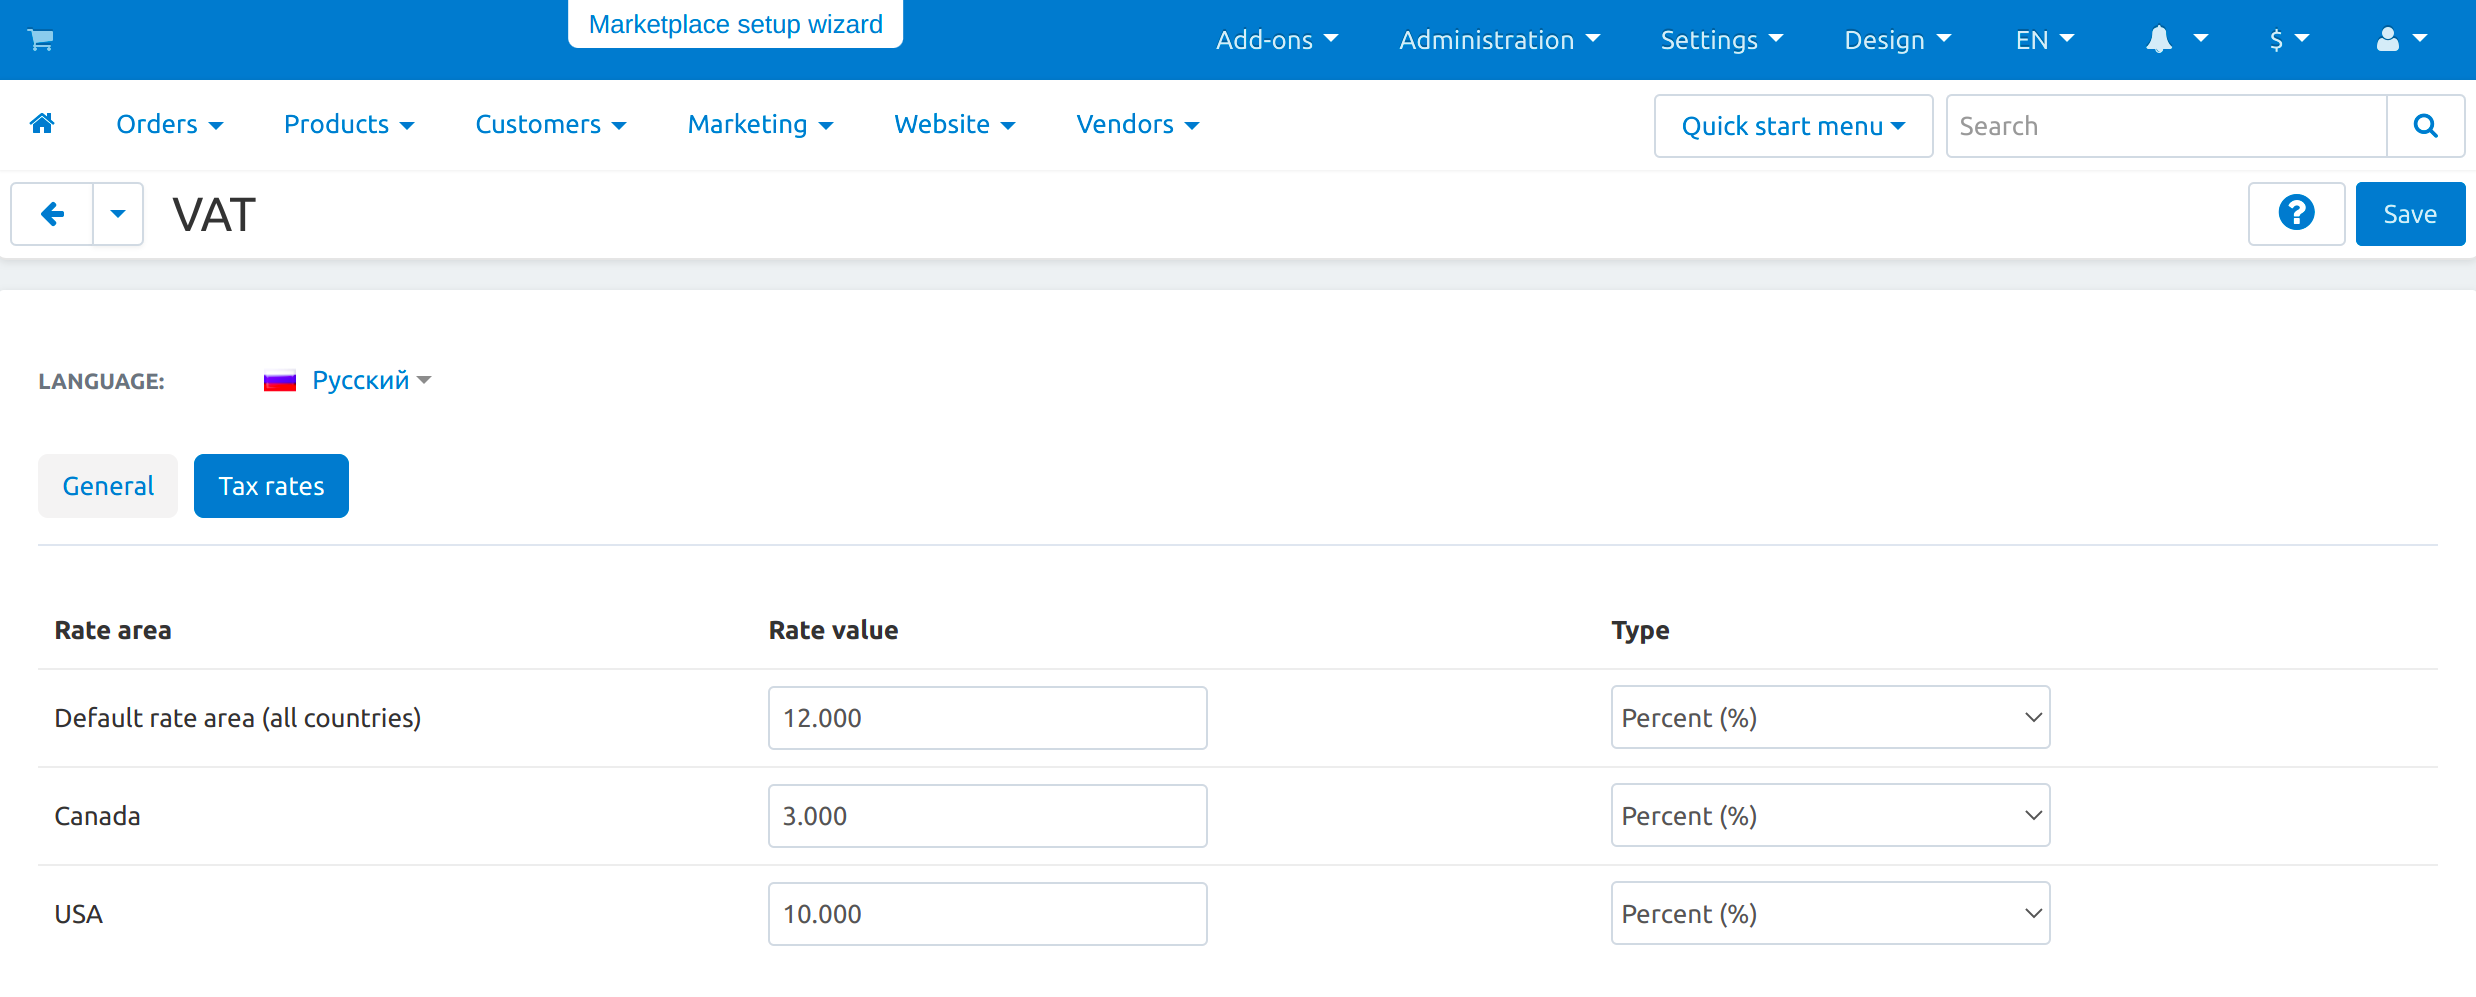Open Type dropdown for Canada
Screen dimensions: 2476x997
[x=1830, y=815]
